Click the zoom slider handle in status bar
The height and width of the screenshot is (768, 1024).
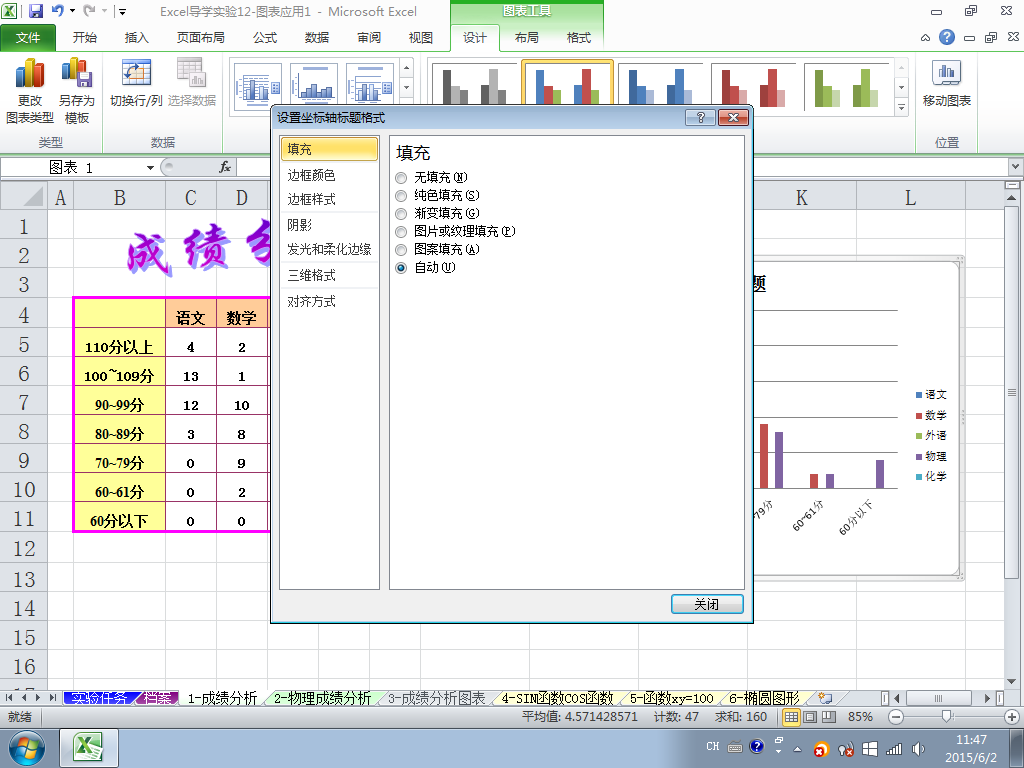[946, 716]
